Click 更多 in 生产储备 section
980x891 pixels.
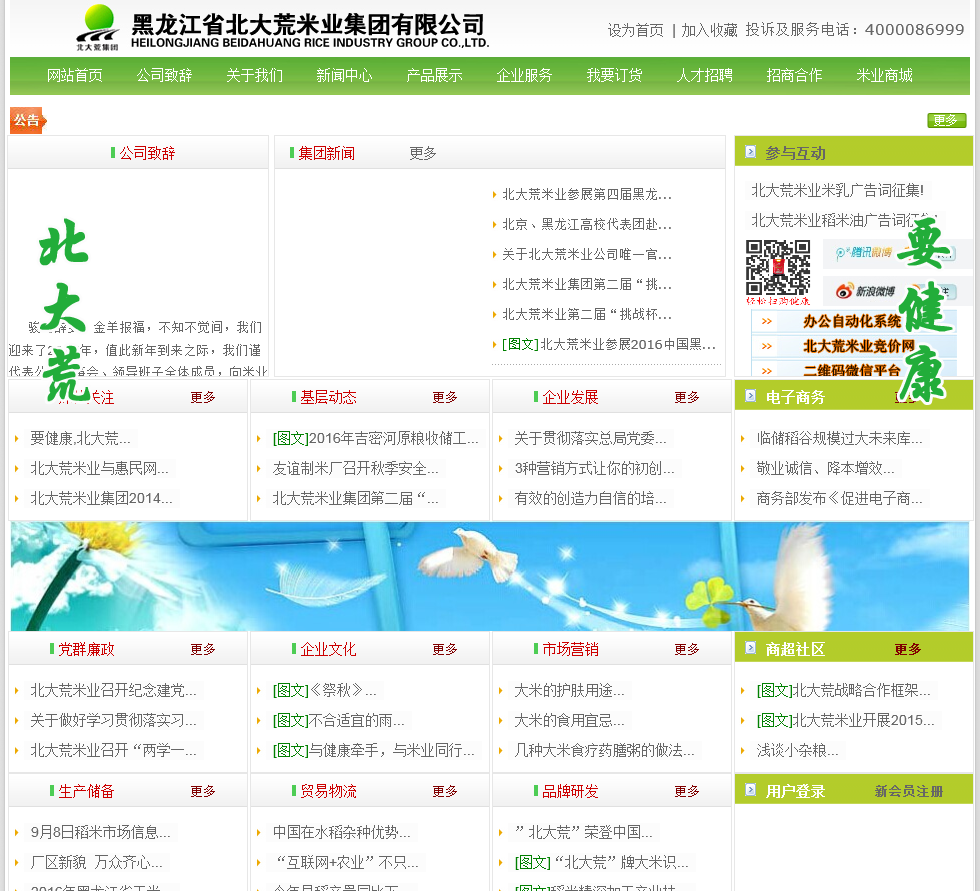(x=203, y=792)
